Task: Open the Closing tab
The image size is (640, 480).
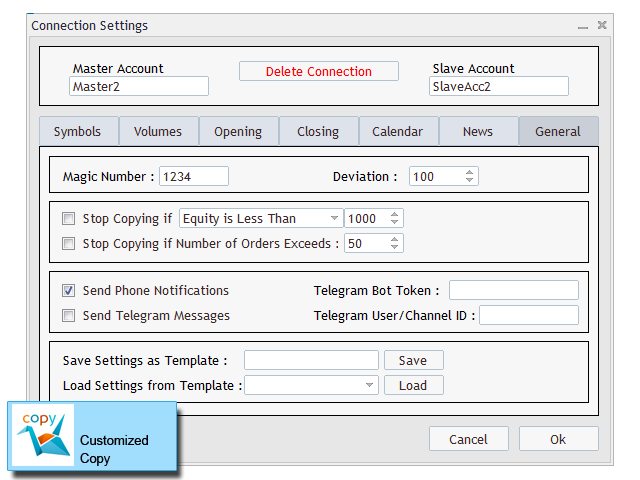Action: pos(319,131)
